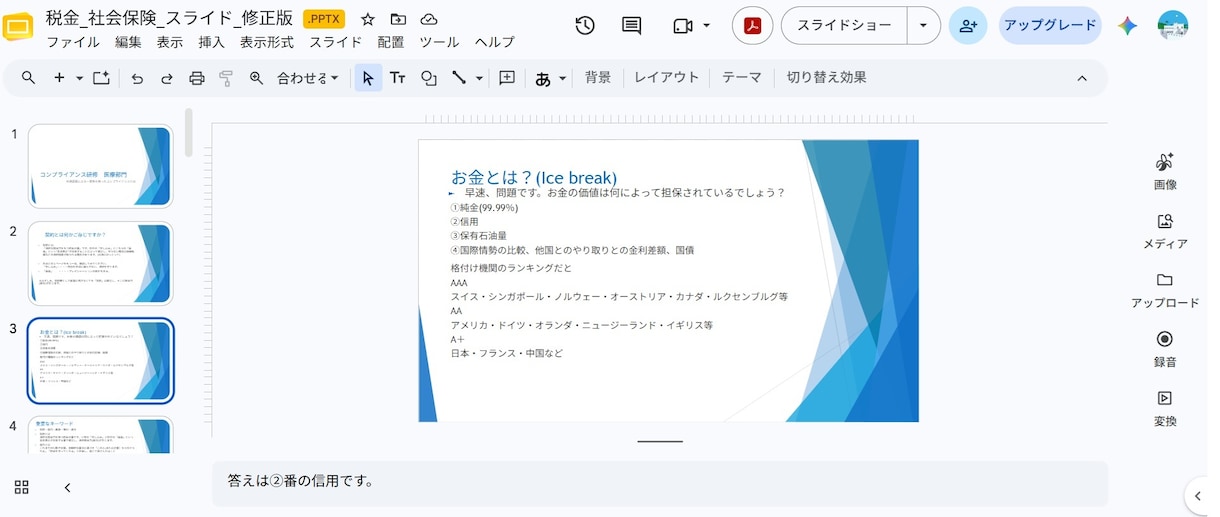
Task: Open the 挿入 menu
Action: pos(212,42)
